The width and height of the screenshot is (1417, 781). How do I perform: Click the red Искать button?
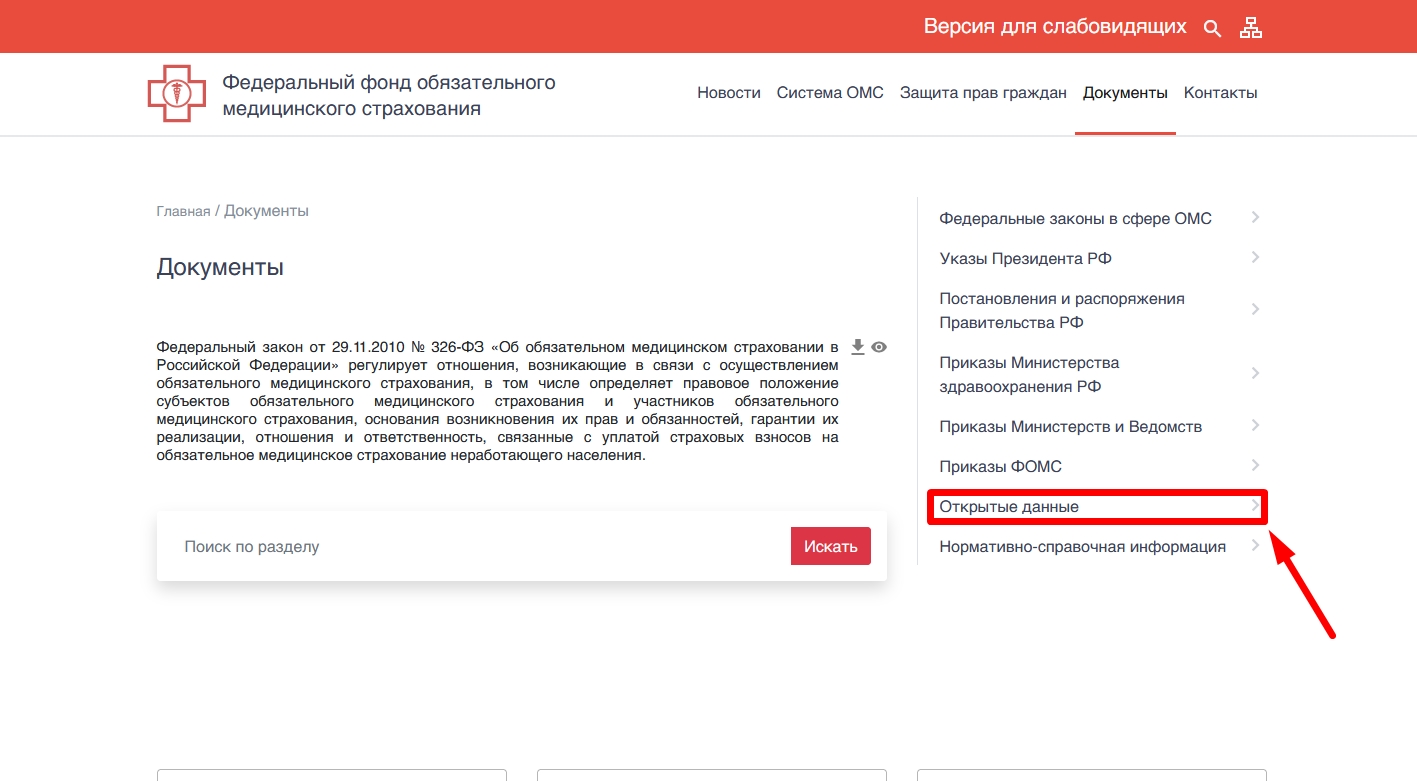point(831,547)
